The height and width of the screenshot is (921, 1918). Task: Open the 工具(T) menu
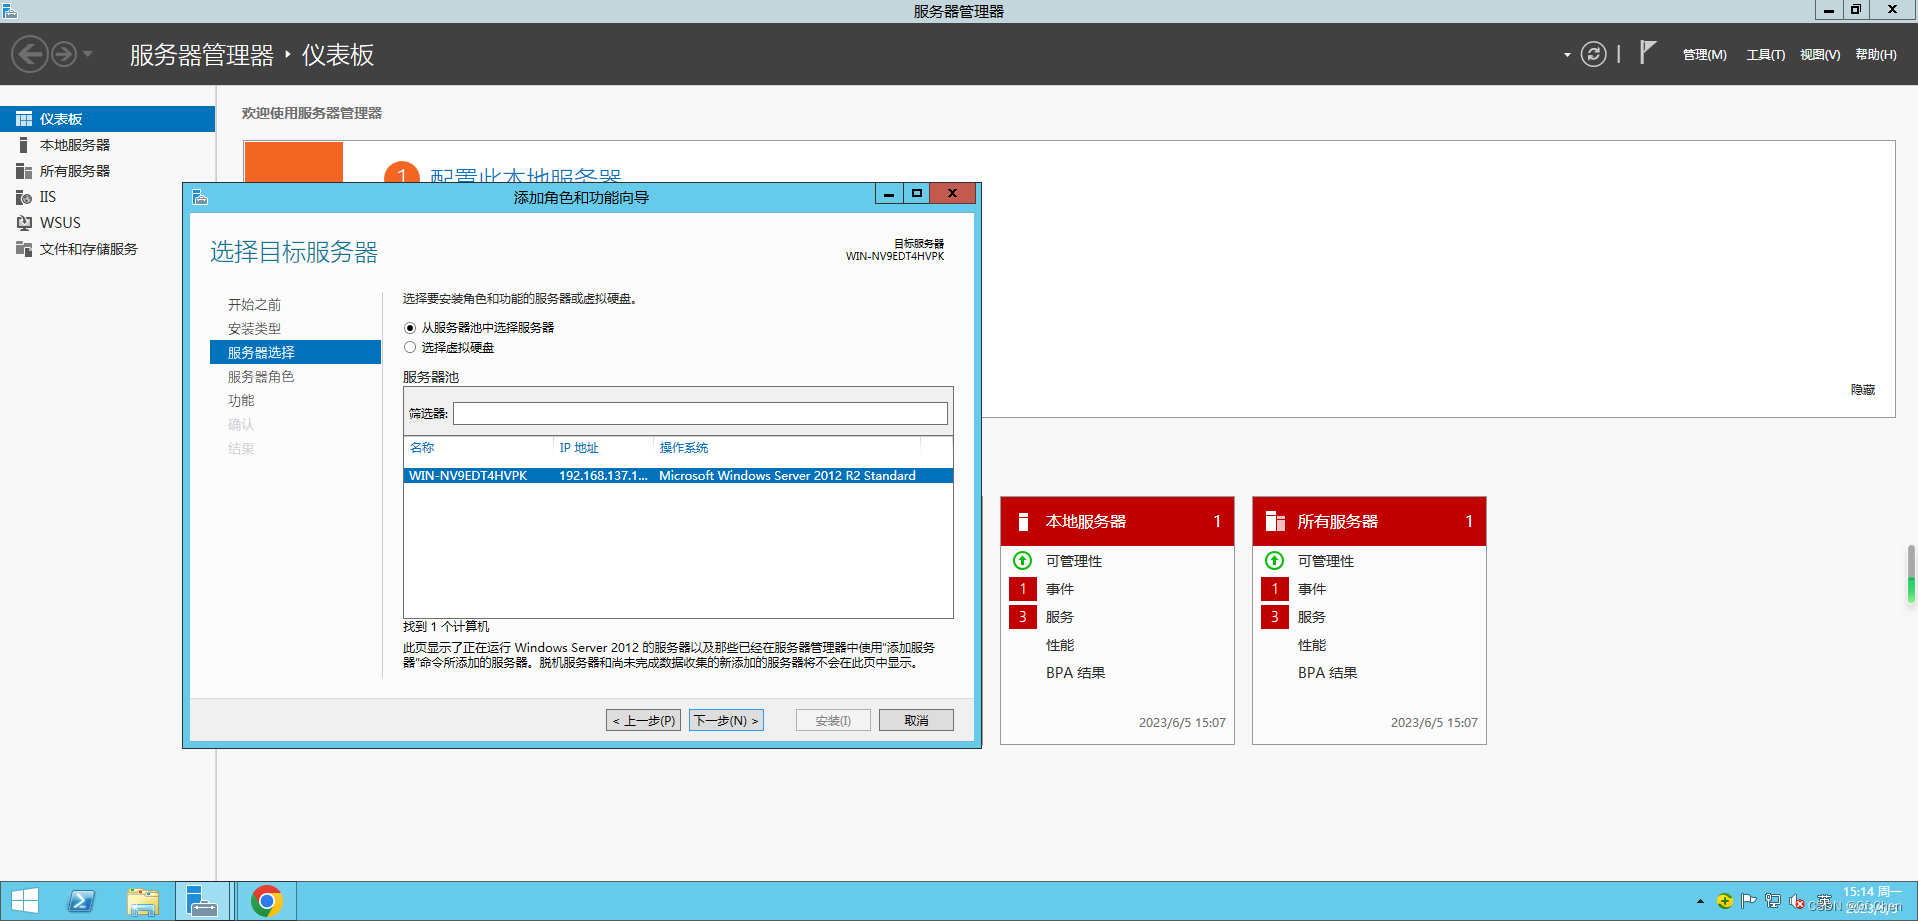point(1765,55)
